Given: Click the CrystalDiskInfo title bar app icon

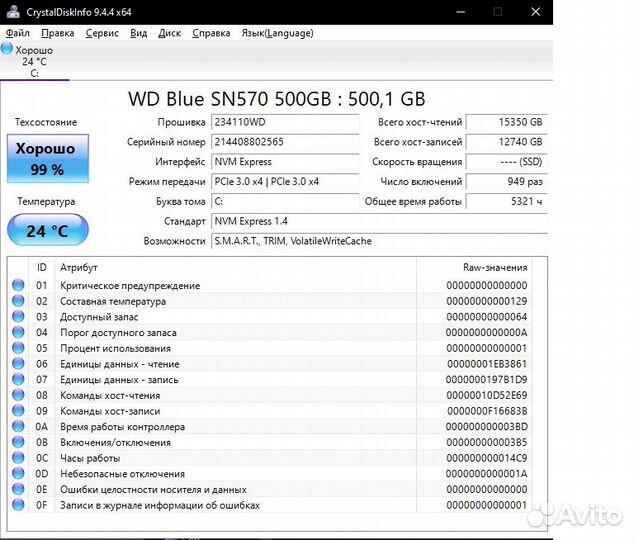Looking at the screenshot, I should click(x=13, y=11).
